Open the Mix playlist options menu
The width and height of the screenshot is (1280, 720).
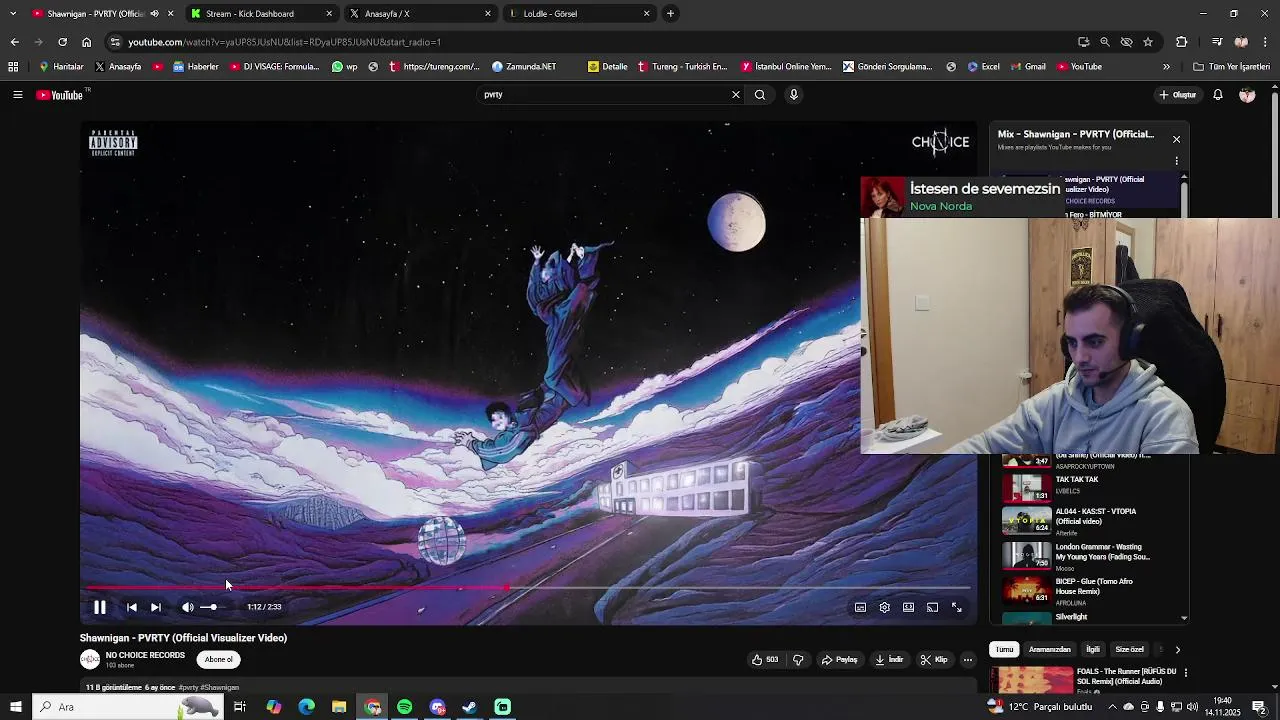(1176, 161)
